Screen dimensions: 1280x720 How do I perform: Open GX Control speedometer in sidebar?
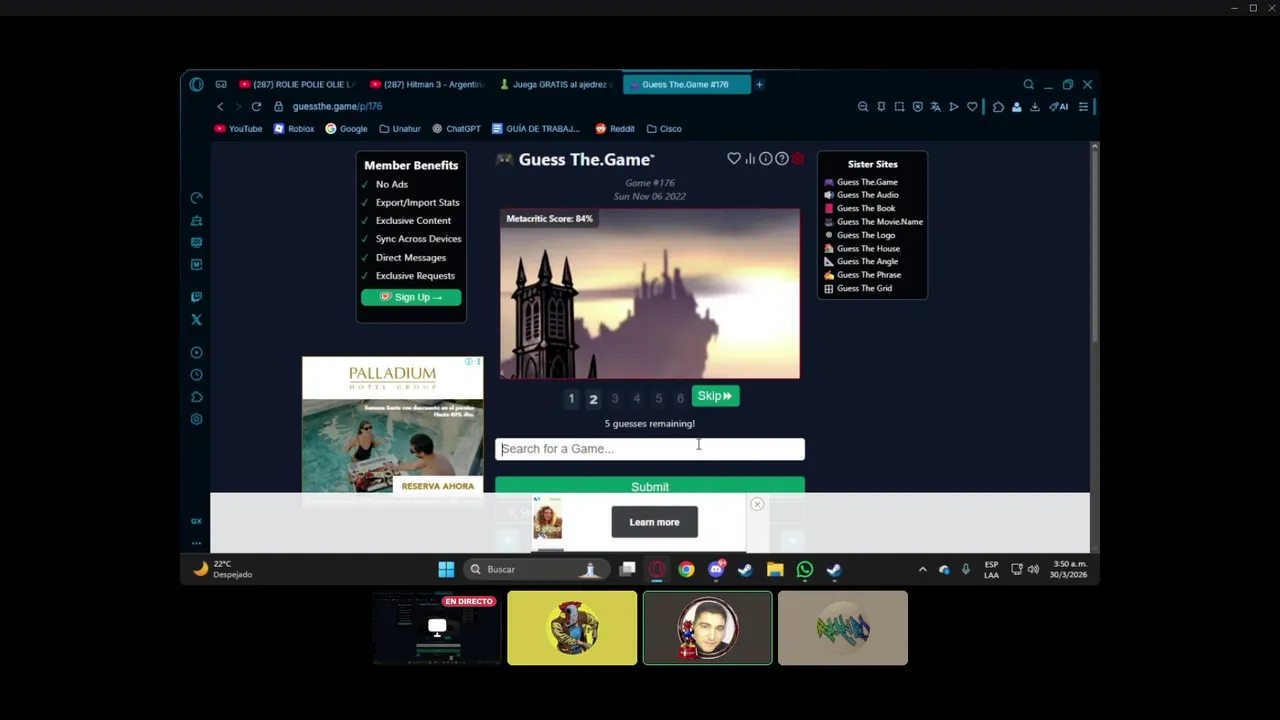point(196,198)
